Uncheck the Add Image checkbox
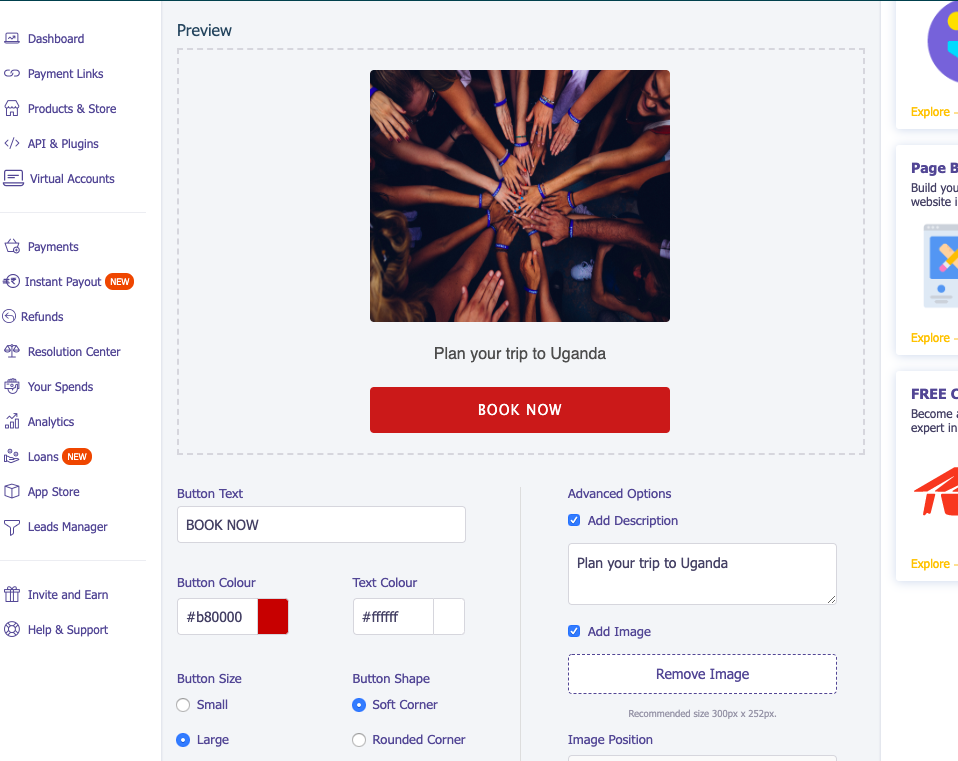The image size is (958, 761). point(574,632)
